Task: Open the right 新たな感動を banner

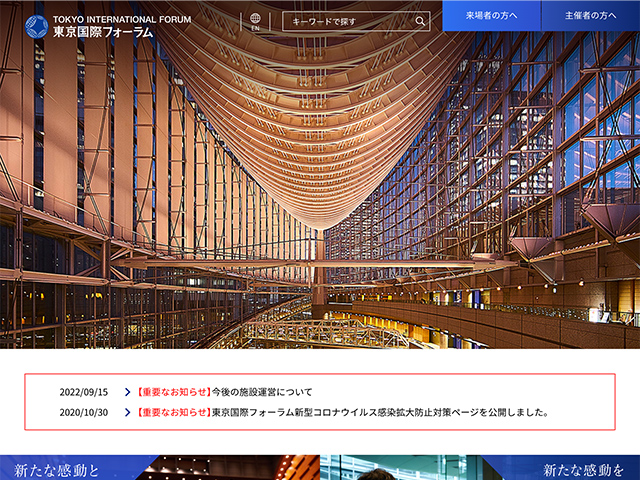Action: [x=480, y=467]
